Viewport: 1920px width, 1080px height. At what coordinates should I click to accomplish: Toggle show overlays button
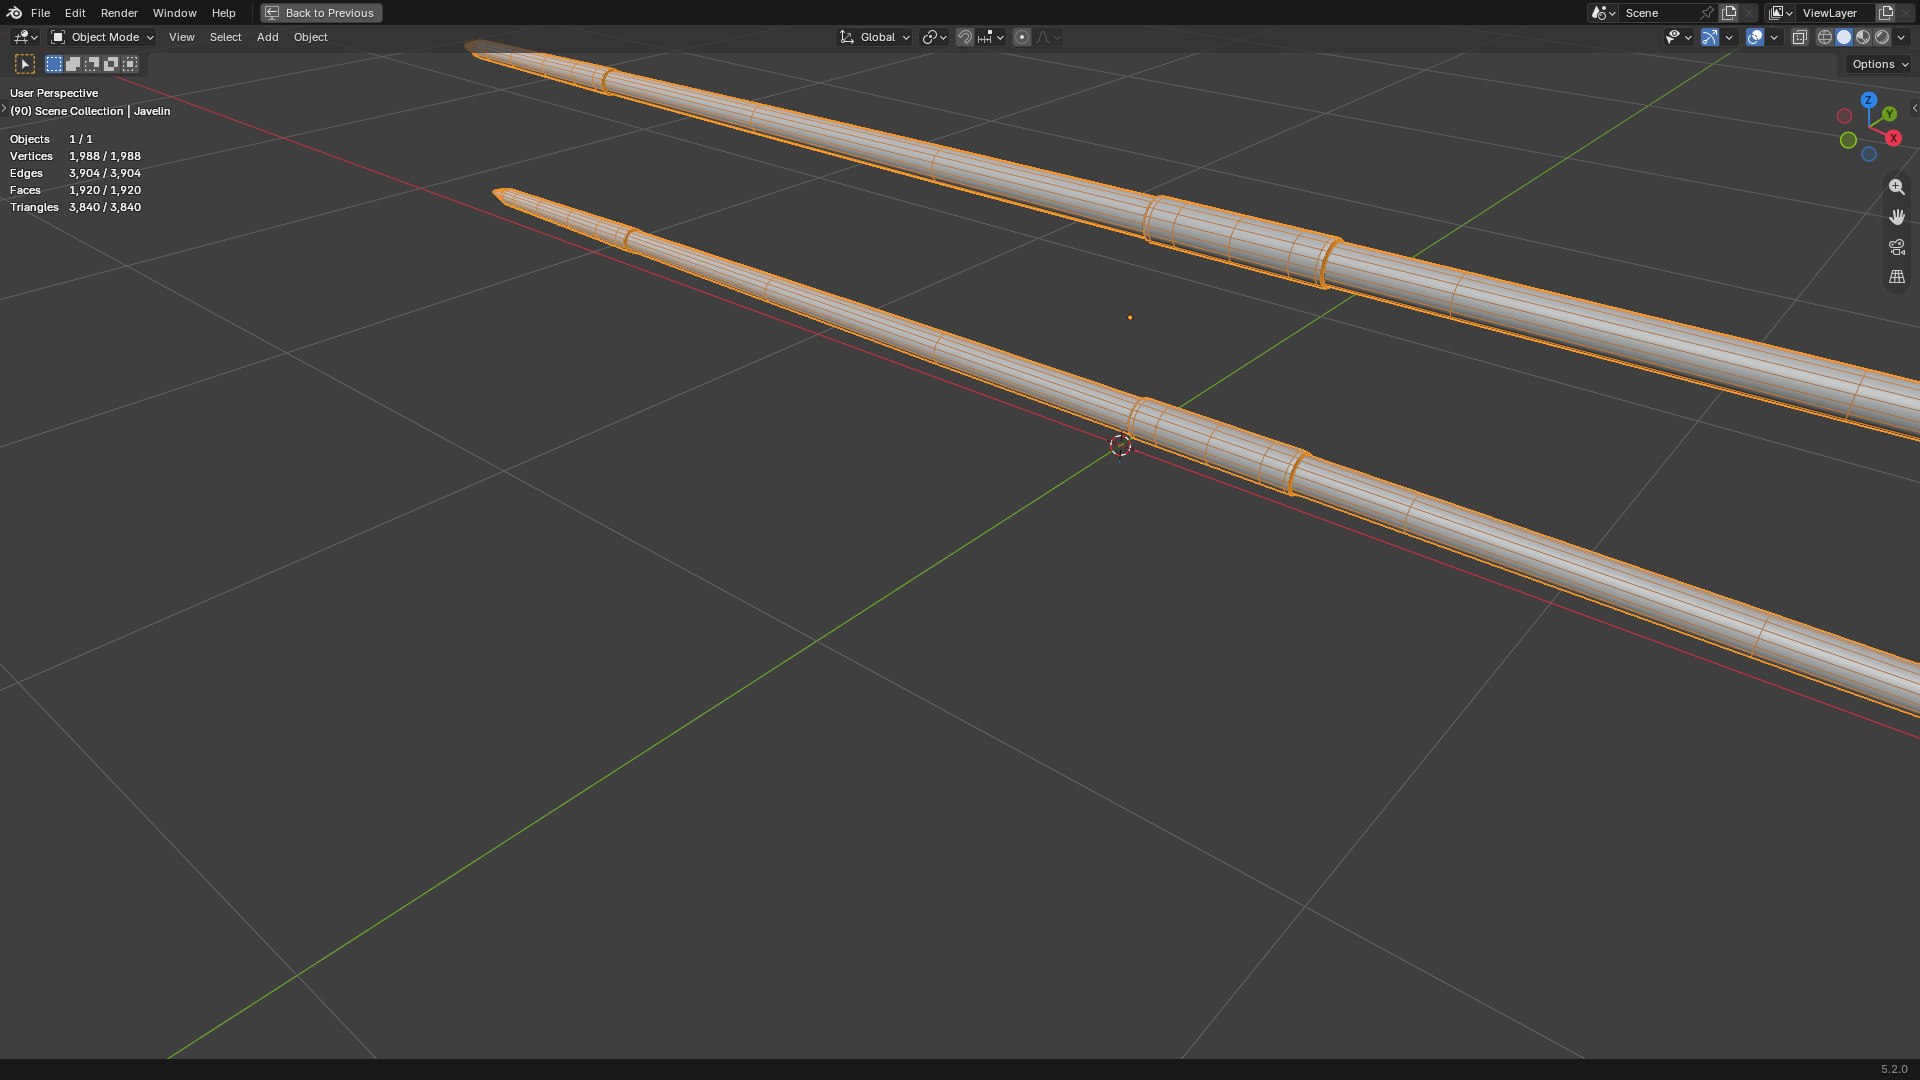click(1755, 37)
